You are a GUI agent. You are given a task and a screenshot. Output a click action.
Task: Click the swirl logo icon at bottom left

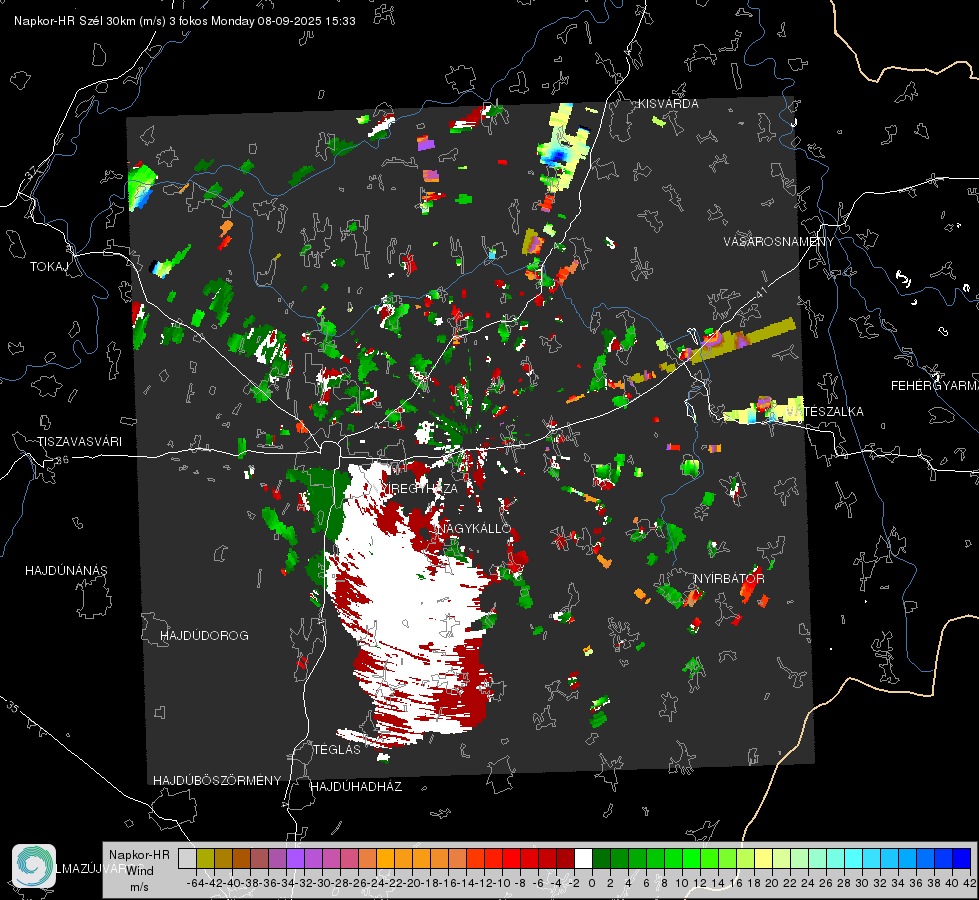point(34,866)
